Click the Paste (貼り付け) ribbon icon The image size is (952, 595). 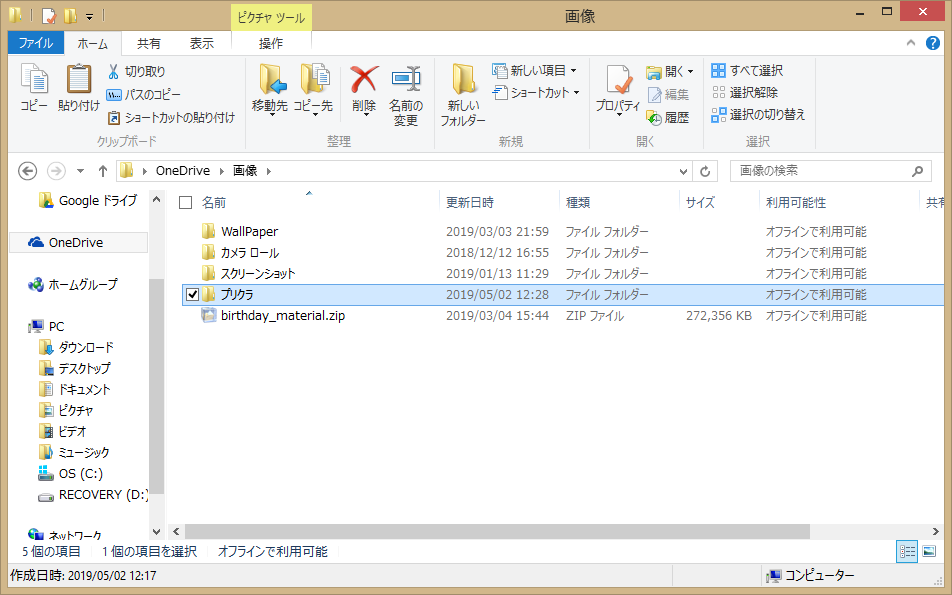78,87
